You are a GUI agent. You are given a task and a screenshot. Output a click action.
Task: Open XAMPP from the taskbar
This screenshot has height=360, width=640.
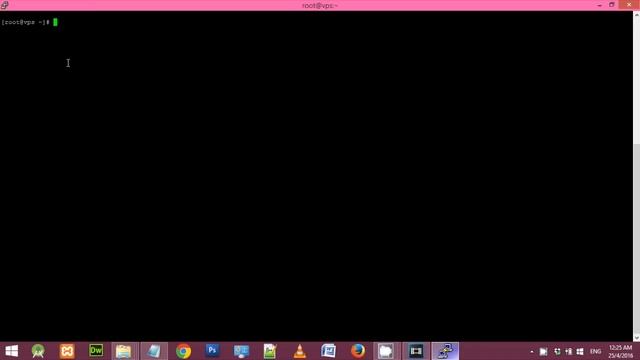[x=67, y=351]
